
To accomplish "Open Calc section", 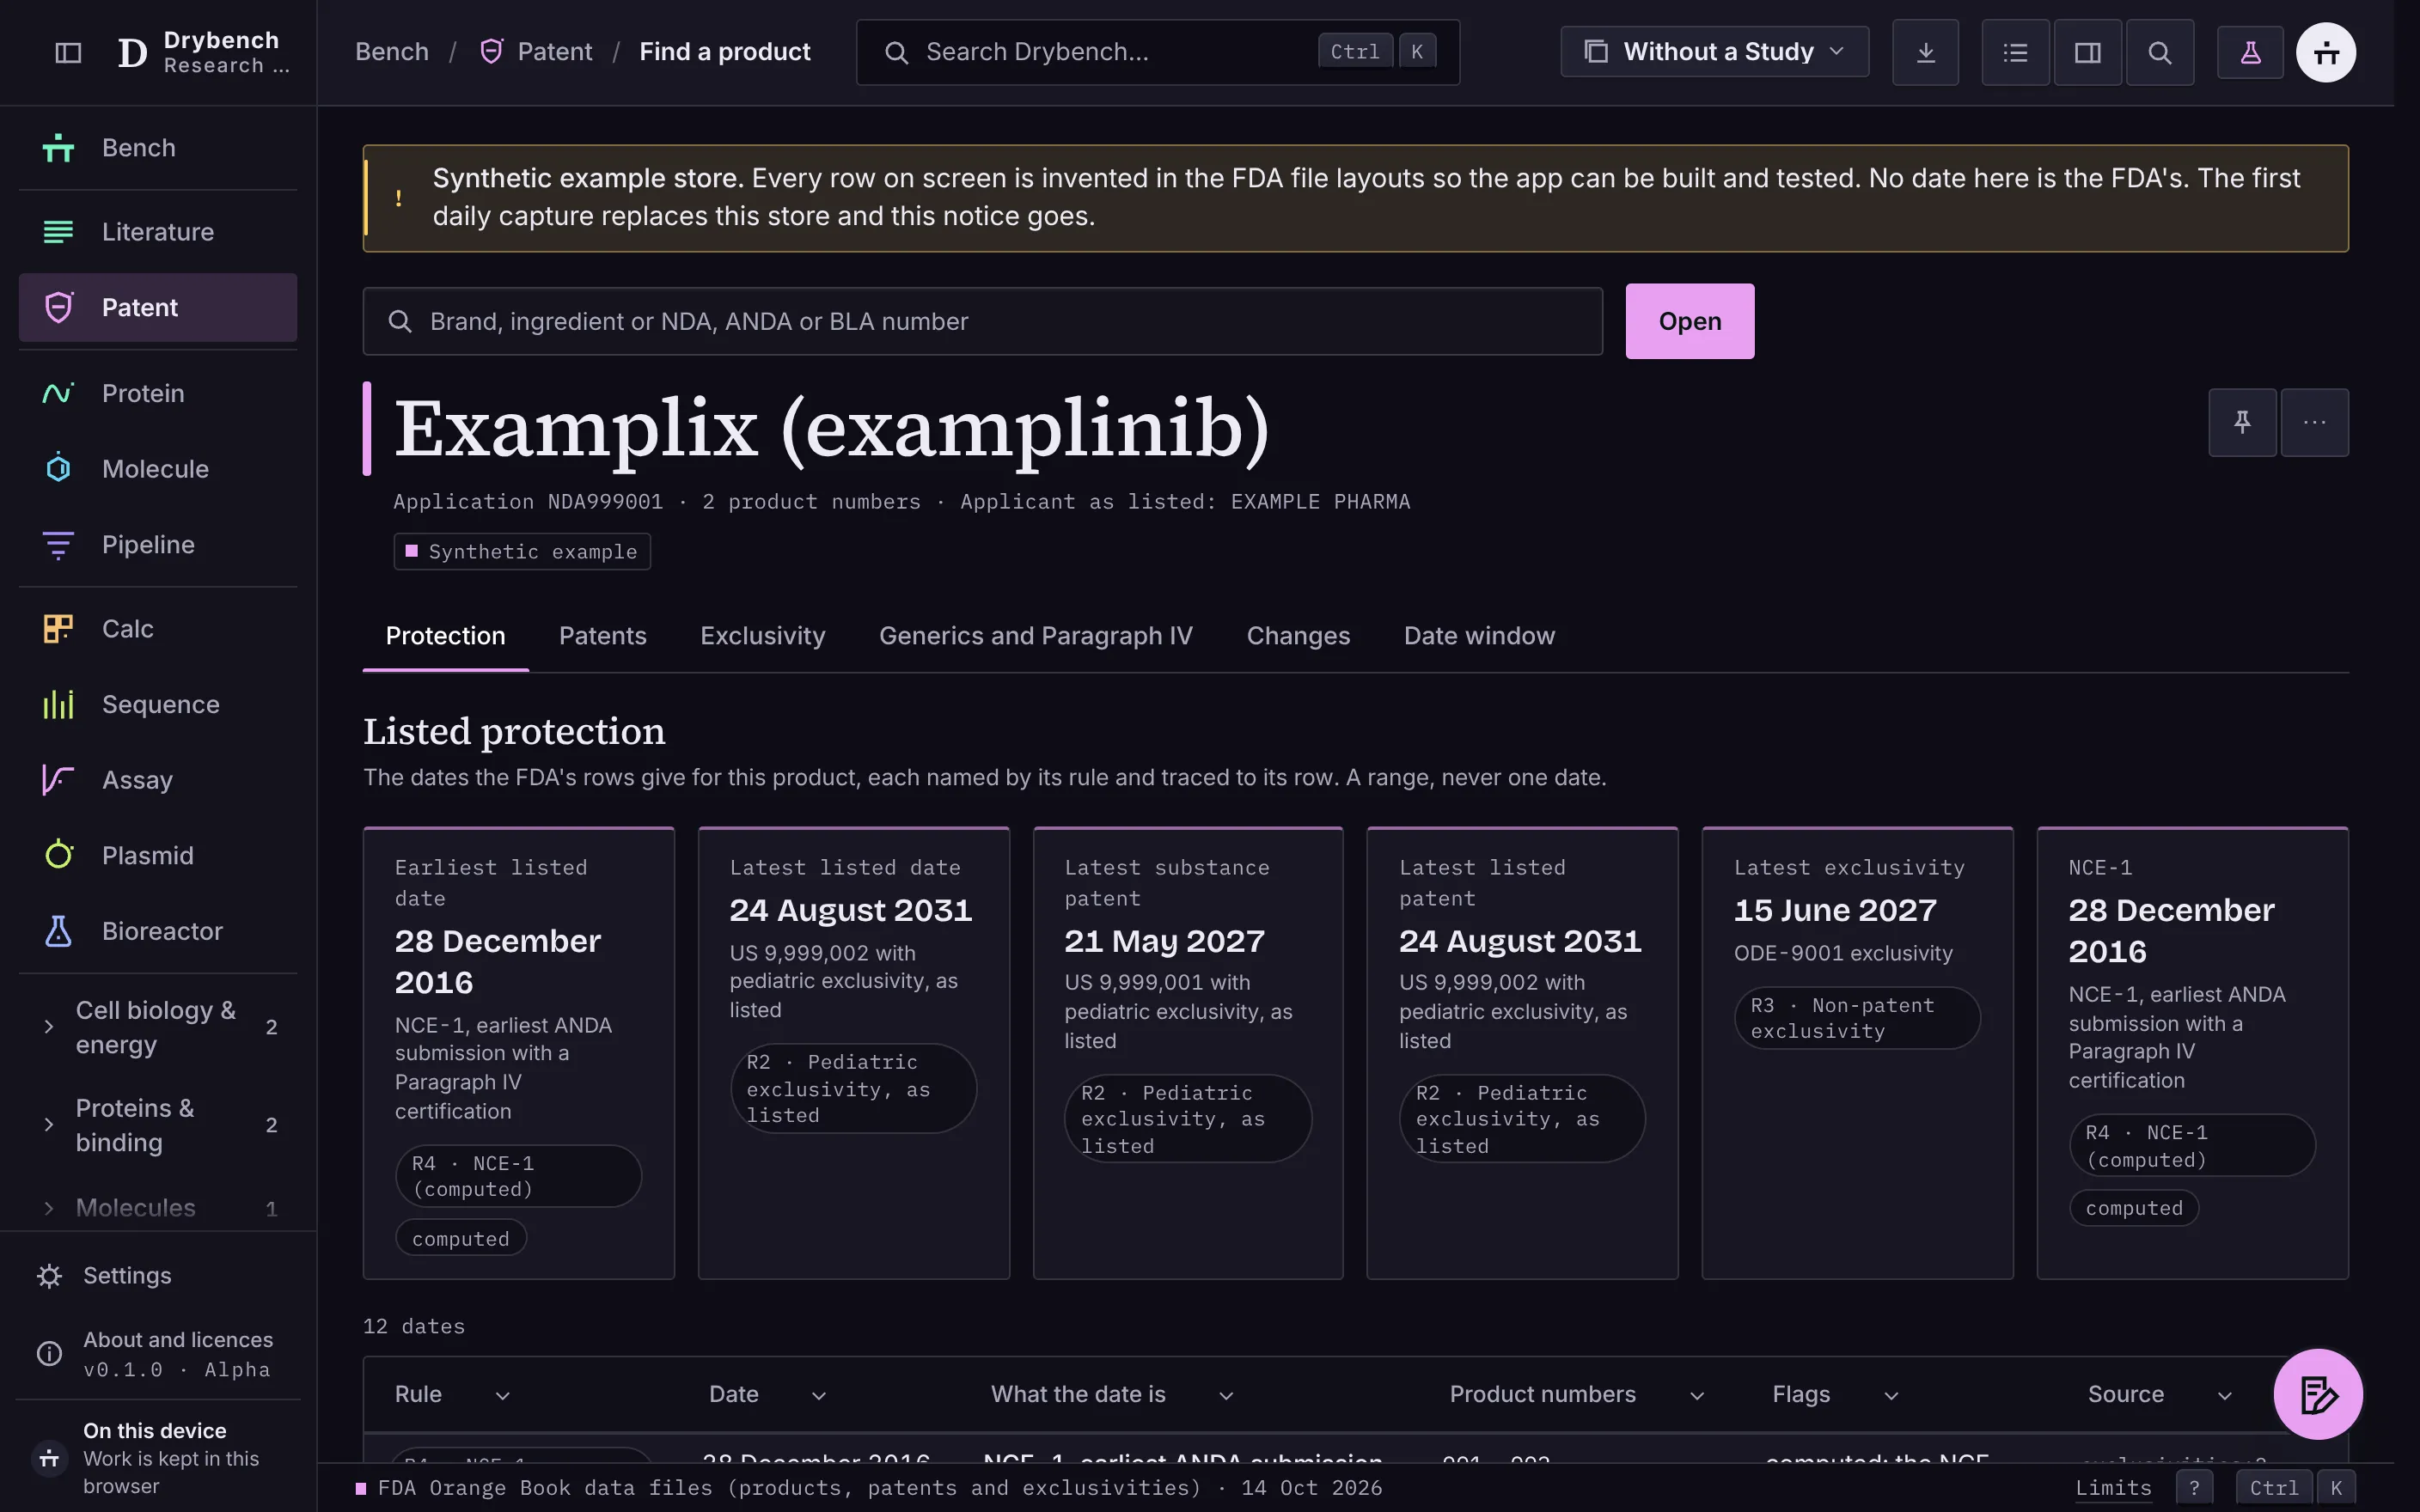I will (x=158, y=629).
